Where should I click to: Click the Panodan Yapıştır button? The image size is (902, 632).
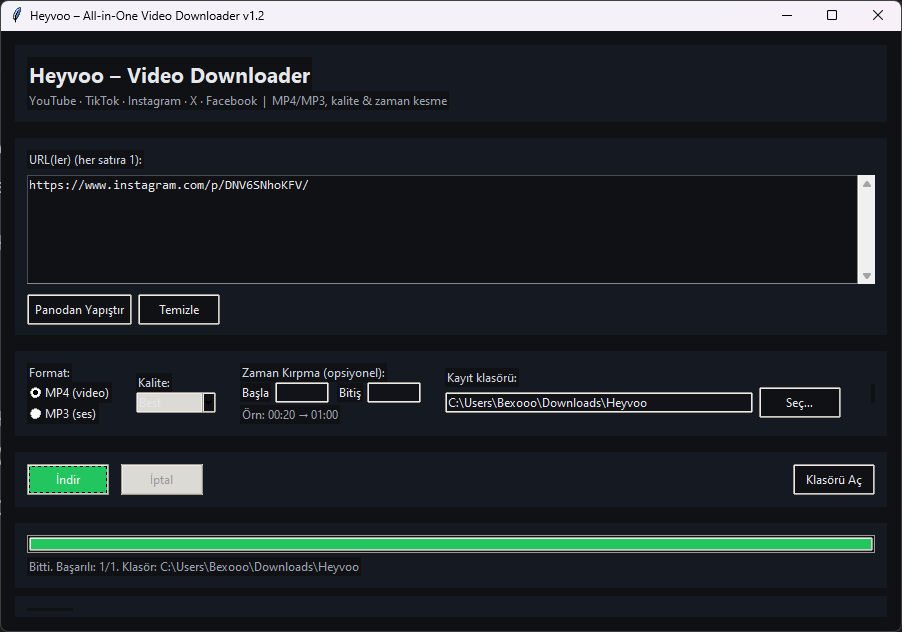point(79,309)
